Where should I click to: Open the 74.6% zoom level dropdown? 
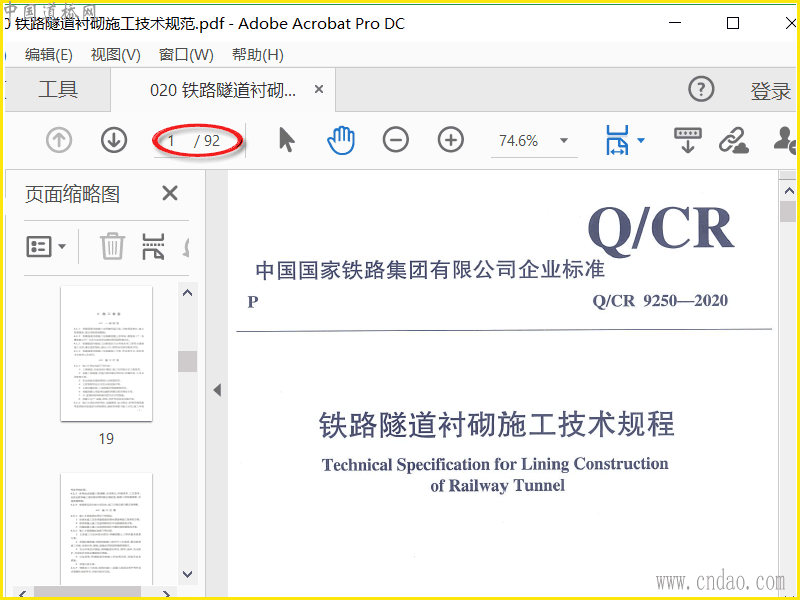[x=564, y=140]
